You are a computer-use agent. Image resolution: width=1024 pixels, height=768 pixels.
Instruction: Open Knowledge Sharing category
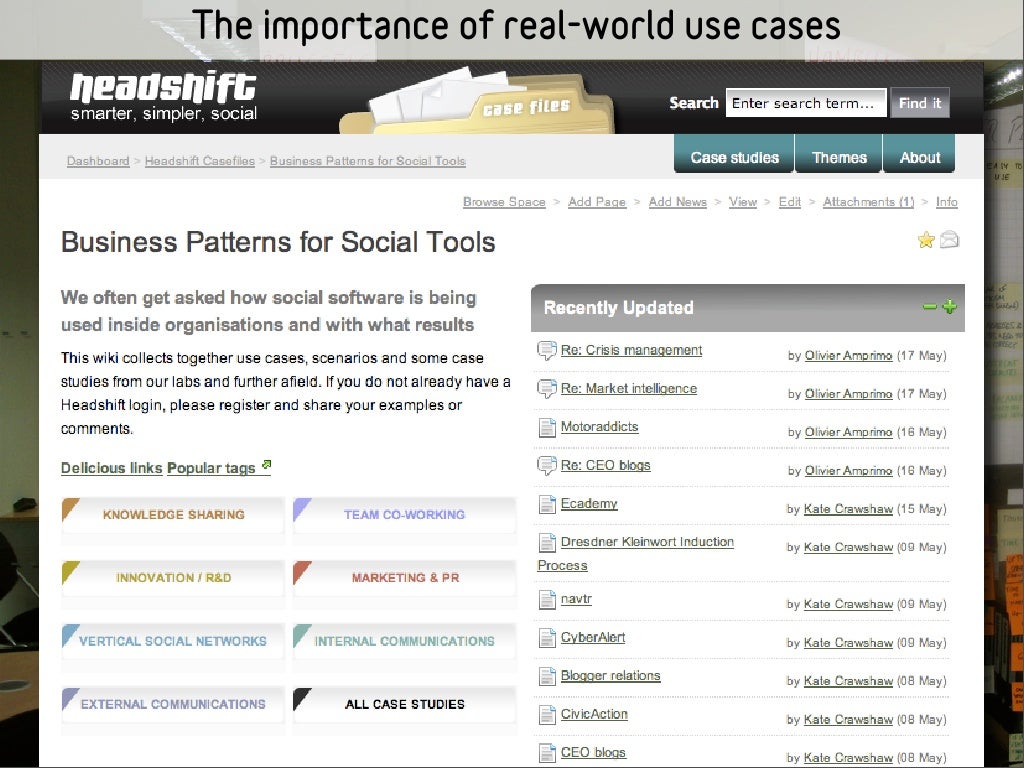[173, 515]
